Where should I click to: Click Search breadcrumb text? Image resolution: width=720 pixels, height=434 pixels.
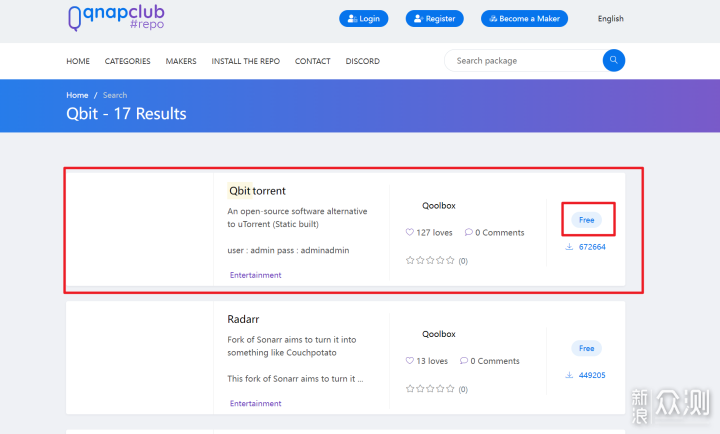[115, 95]
